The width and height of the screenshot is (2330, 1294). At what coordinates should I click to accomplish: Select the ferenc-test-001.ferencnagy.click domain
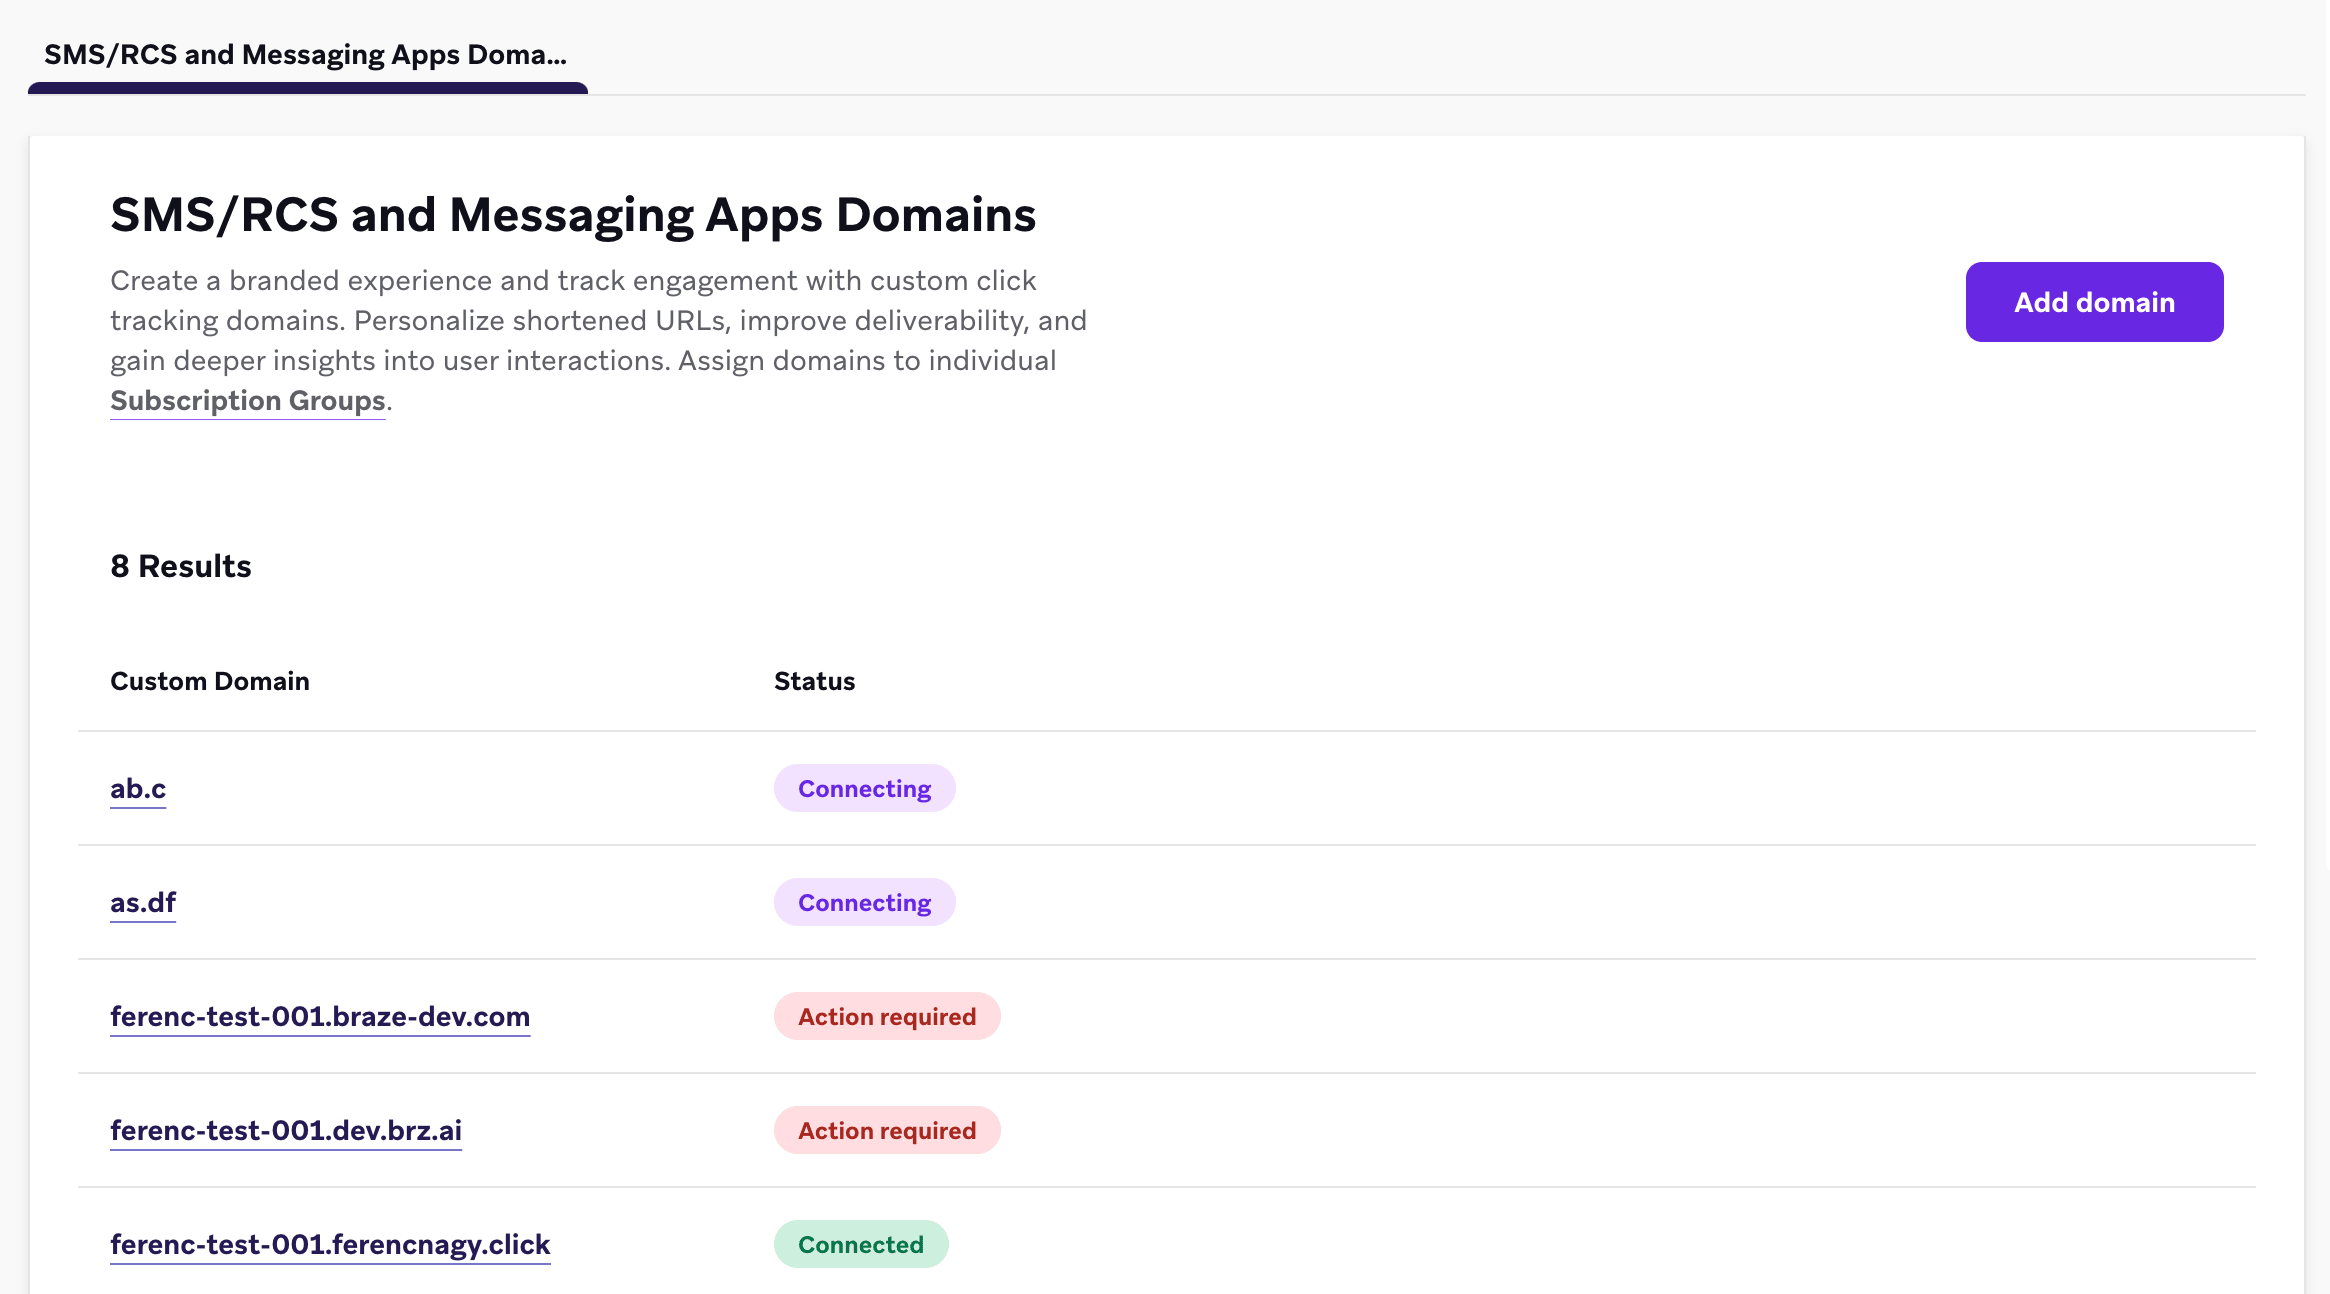coord(329,1244)
